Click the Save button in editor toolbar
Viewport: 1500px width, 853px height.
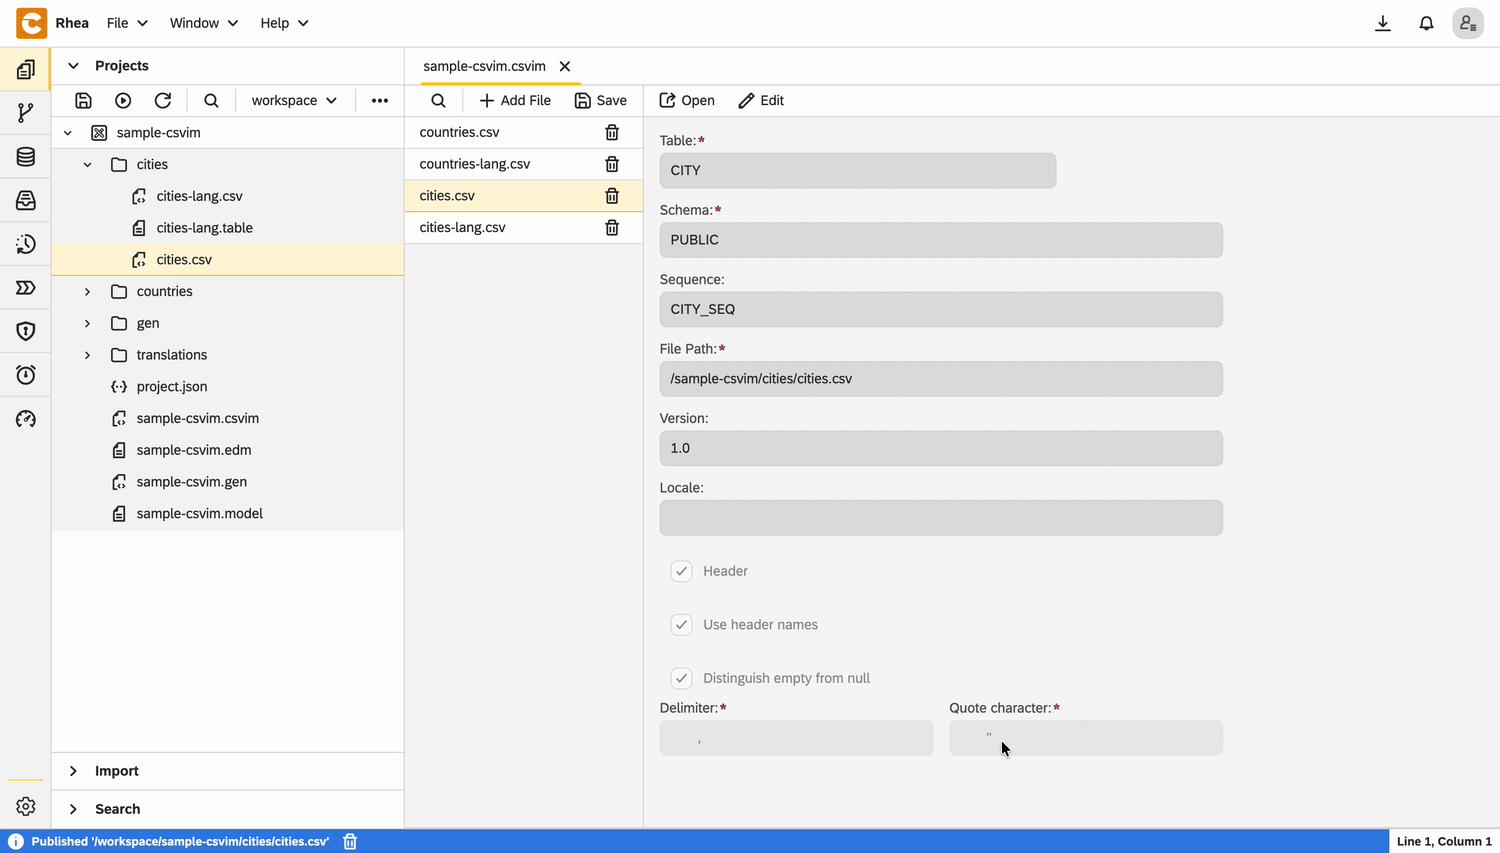pos(601,100)
